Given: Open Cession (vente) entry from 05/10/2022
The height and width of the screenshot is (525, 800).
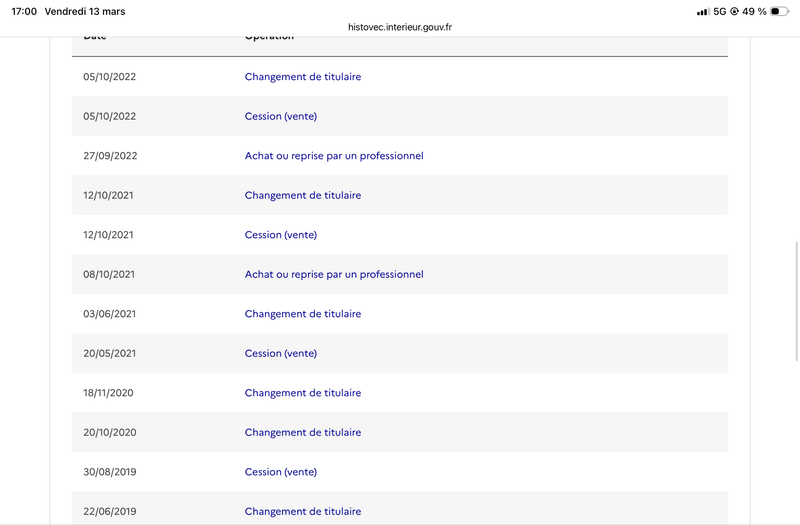Looking at the screenshot, I should [x=281, y=116].
